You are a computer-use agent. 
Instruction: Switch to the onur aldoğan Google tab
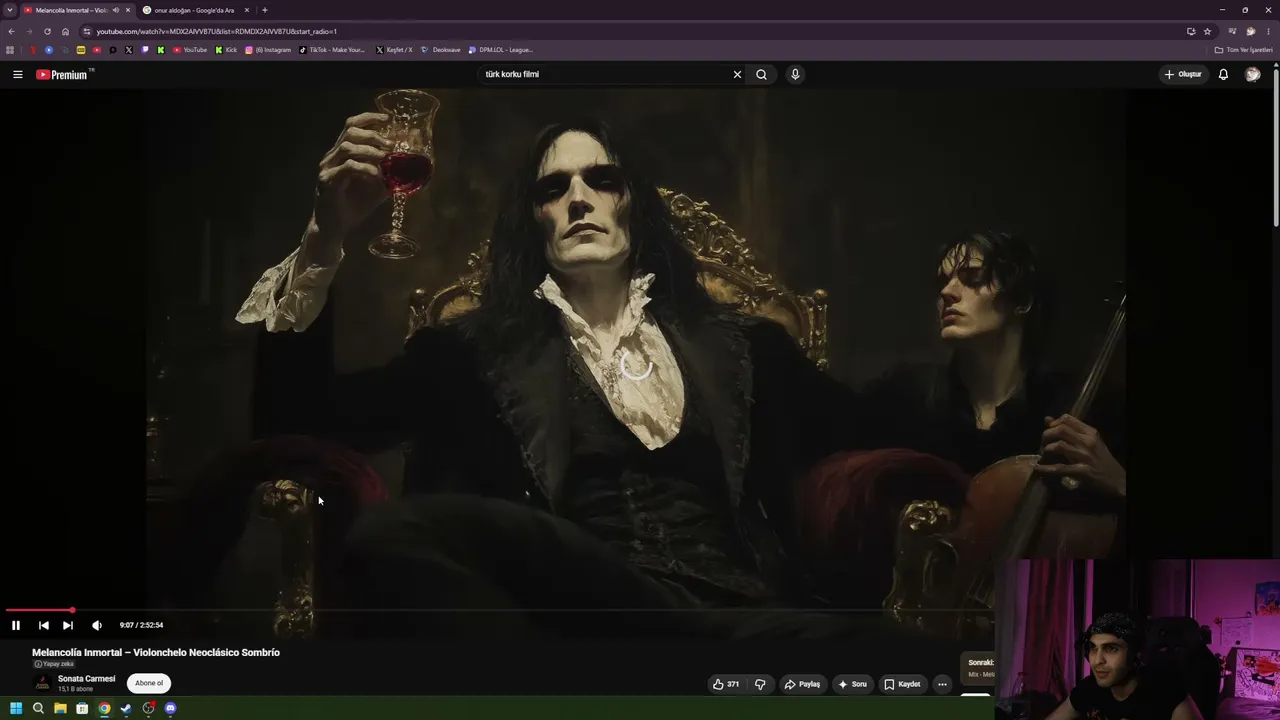[x=195, y=10]
